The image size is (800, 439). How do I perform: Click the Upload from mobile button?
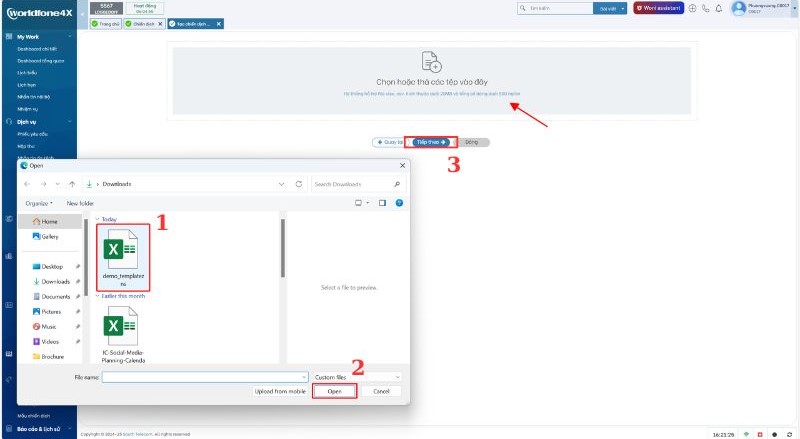280,391
